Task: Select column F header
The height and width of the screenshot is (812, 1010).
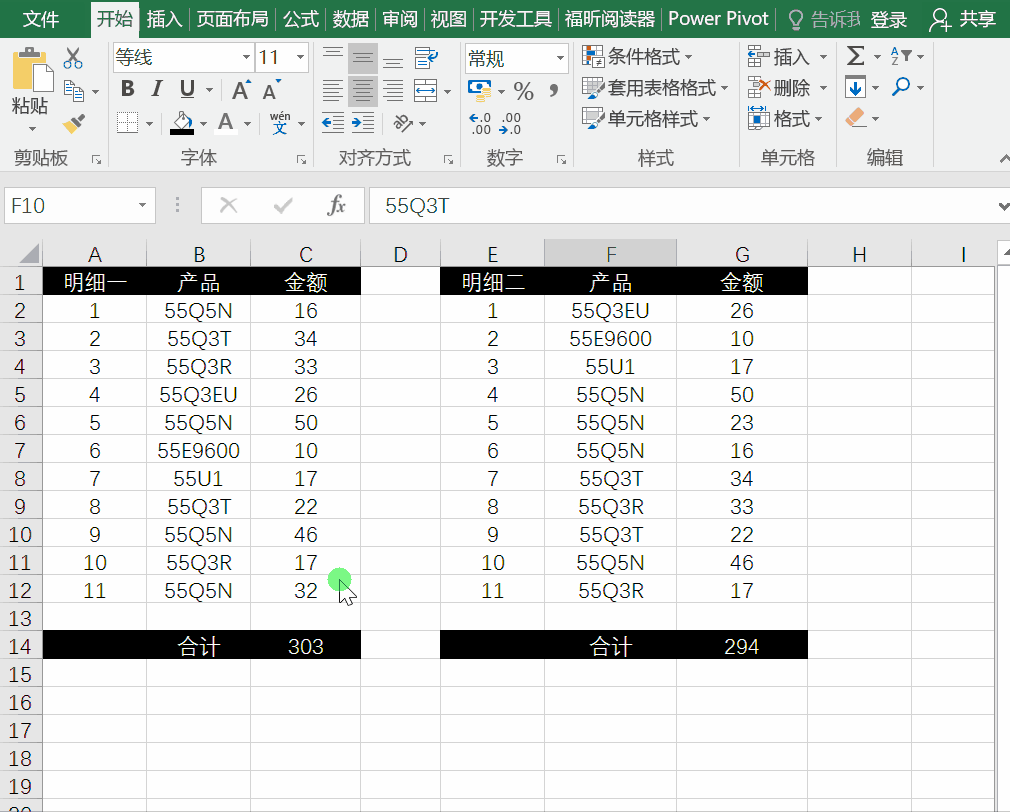Action: (x=610, y=254)
